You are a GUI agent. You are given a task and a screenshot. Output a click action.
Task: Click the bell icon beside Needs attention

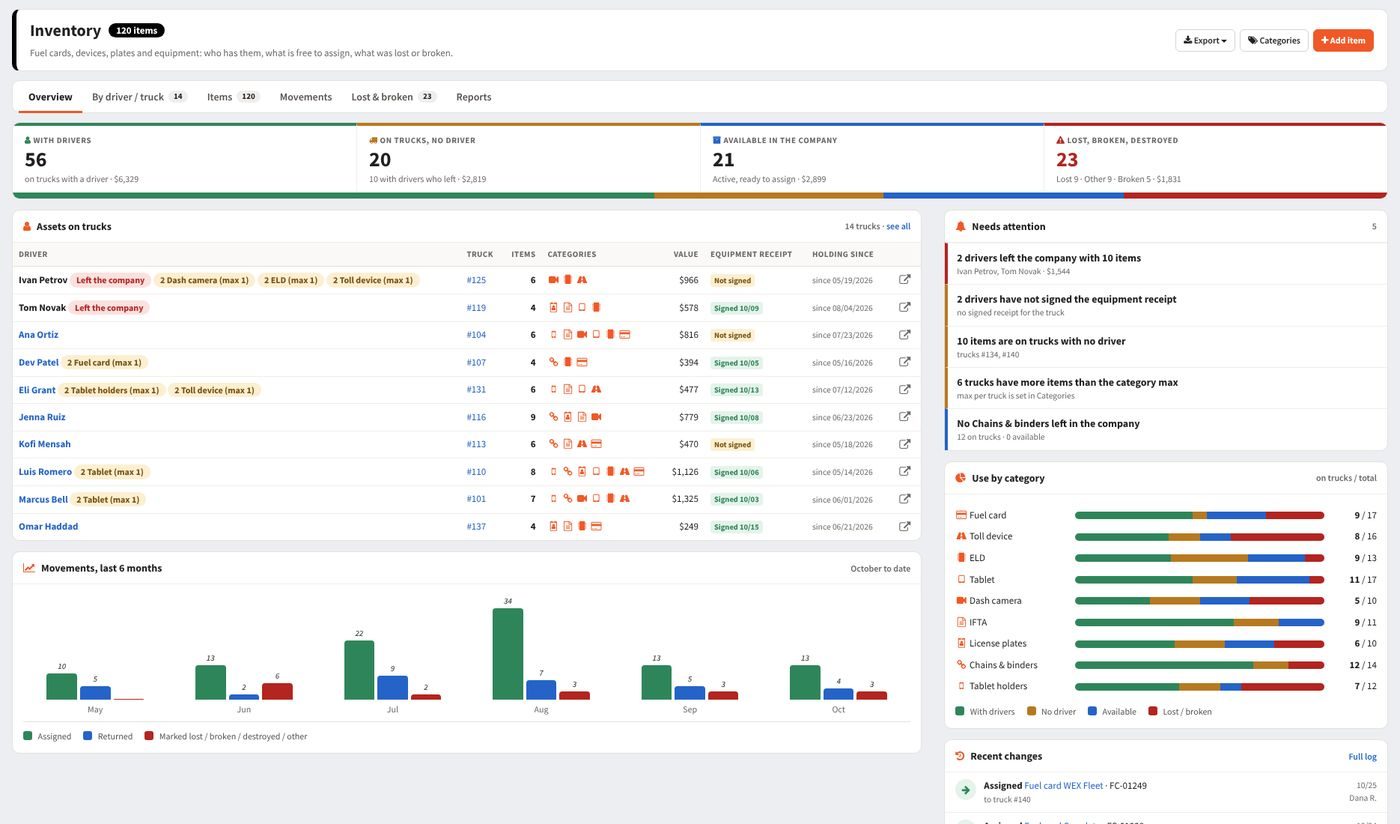click(x=961, y=227)
